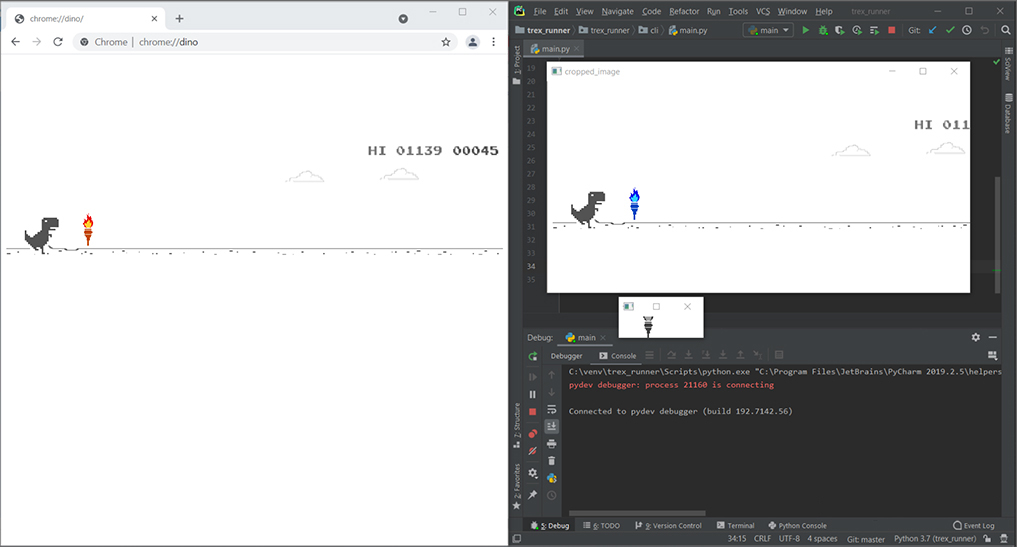Open the TODO tool window
Viewport: 1017px width, 547px height.
(x=601, y=526)
